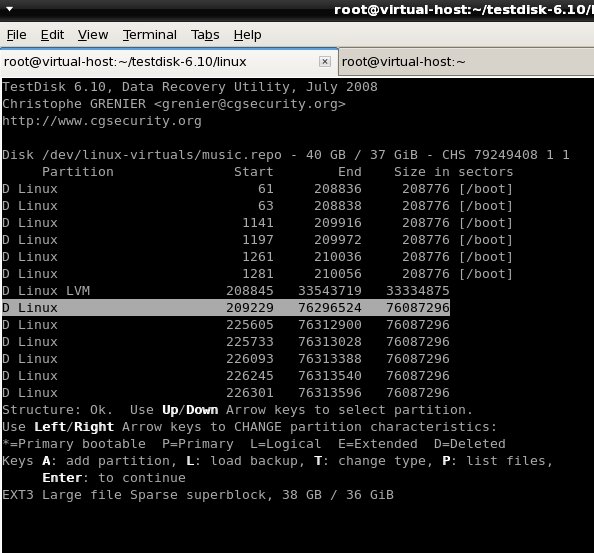This screenshot has height=553, width=594.
Task: Click the http://www.cgsecurity.org URL text
Action: 102,121
